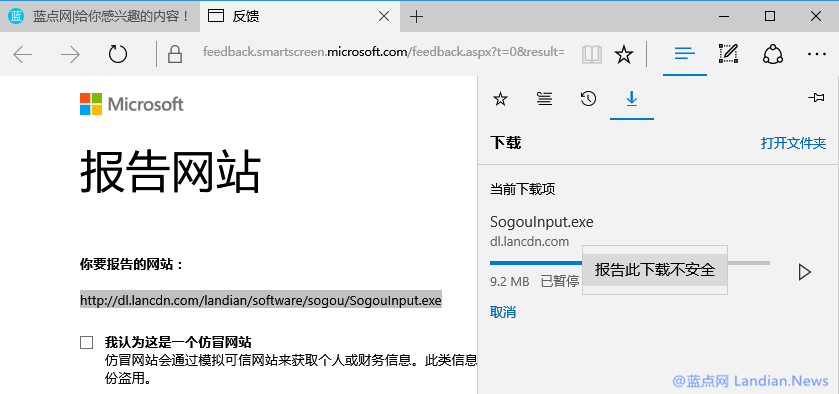Check 我认为这是一个仿冒网站 checkbox
This screenshot has width=839, height=394.
click(87, 343)
